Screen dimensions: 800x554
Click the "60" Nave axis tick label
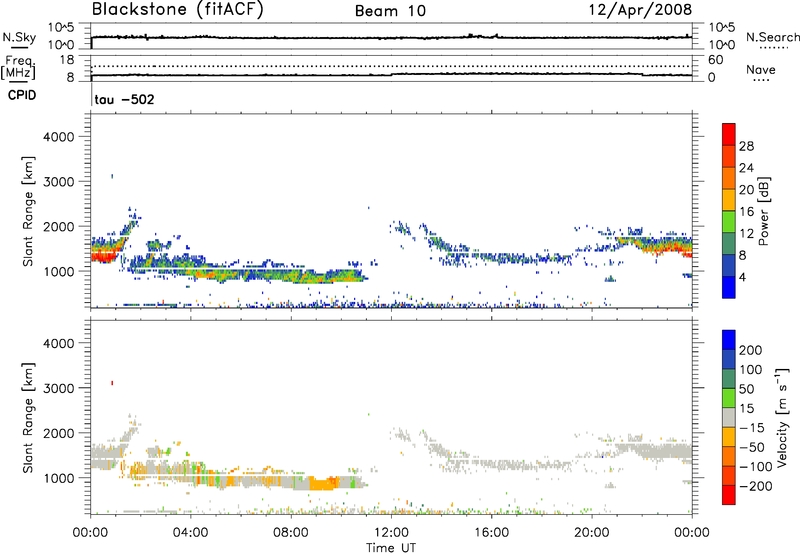coord(715,60)
